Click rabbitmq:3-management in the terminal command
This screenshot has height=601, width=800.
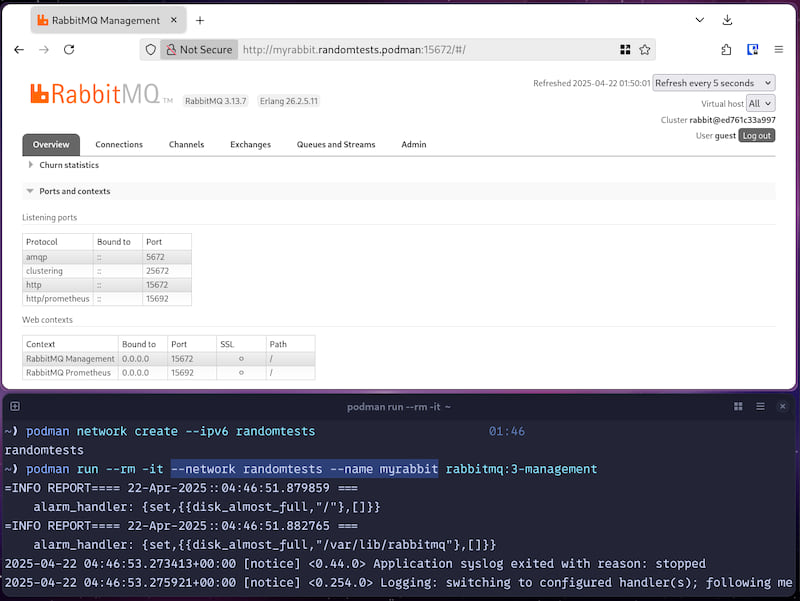[x=521, y=469]
